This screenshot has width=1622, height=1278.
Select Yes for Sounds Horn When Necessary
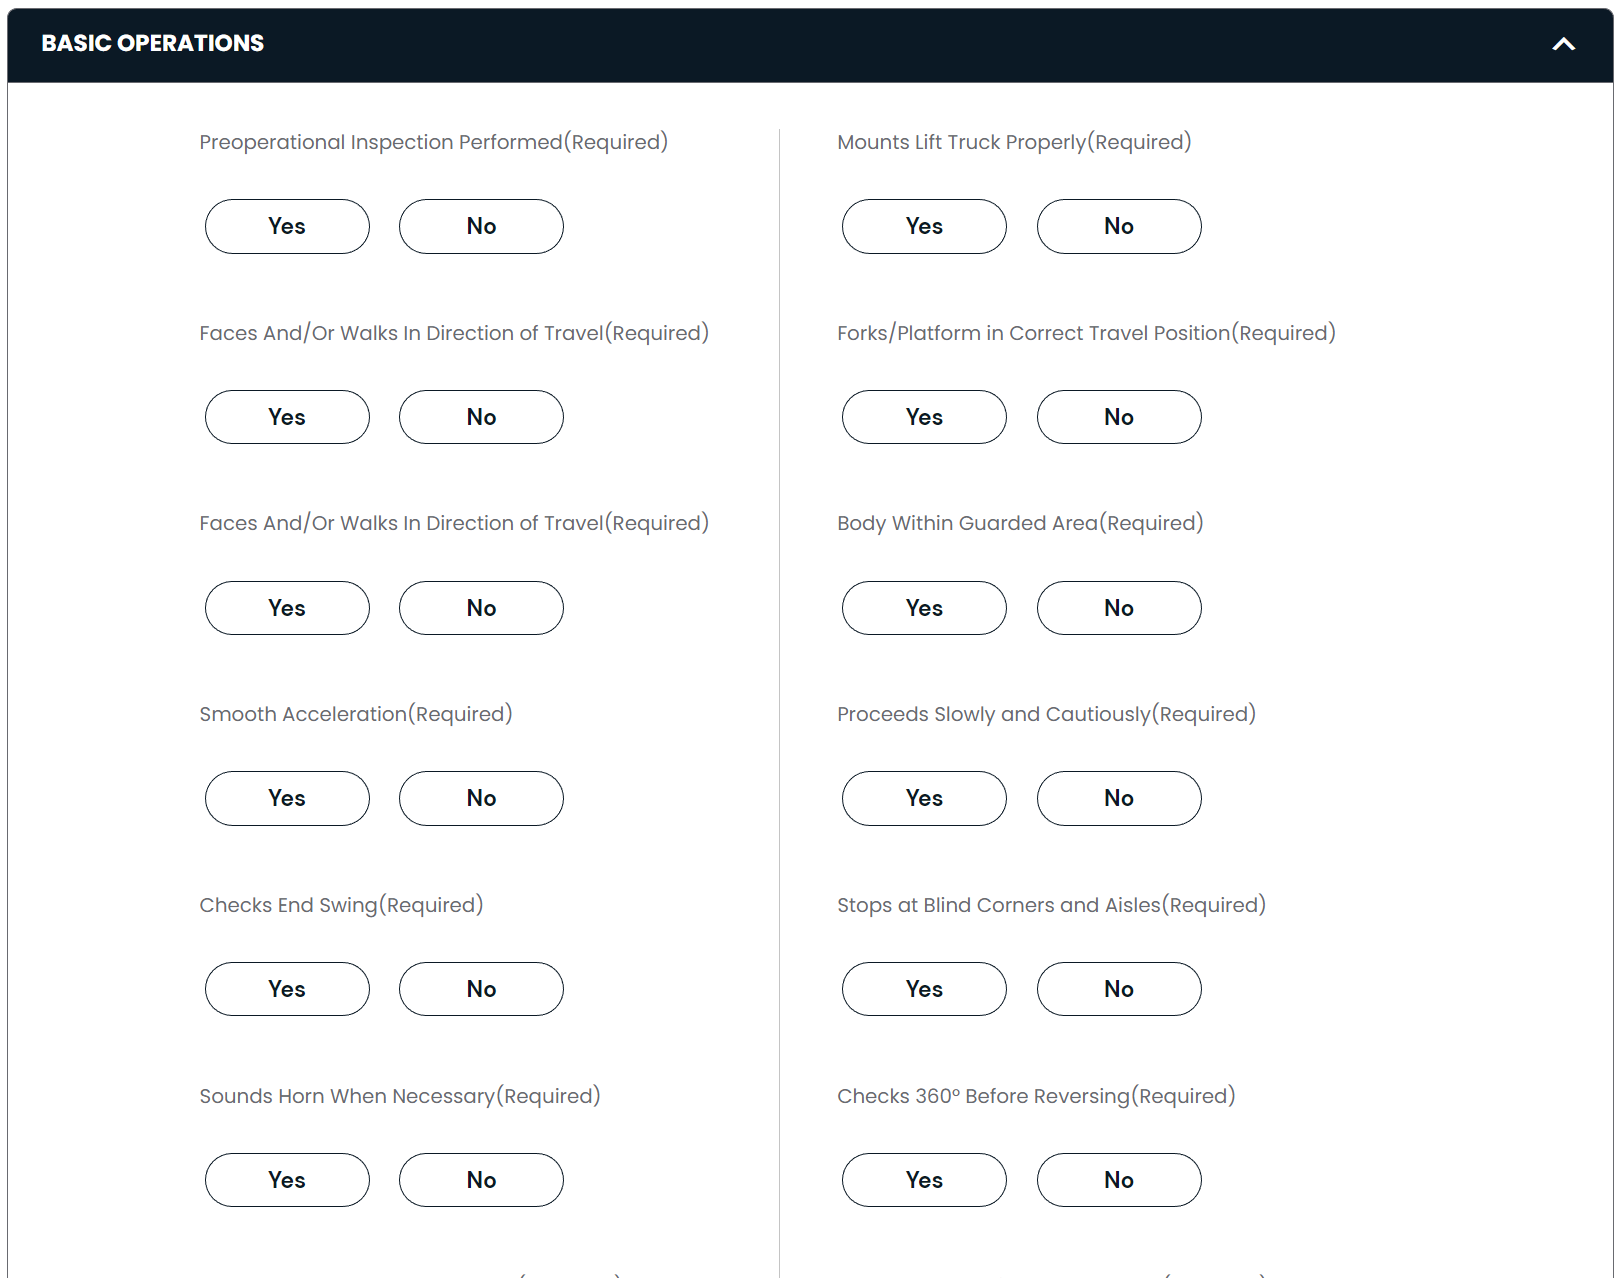coord(287,1180)
